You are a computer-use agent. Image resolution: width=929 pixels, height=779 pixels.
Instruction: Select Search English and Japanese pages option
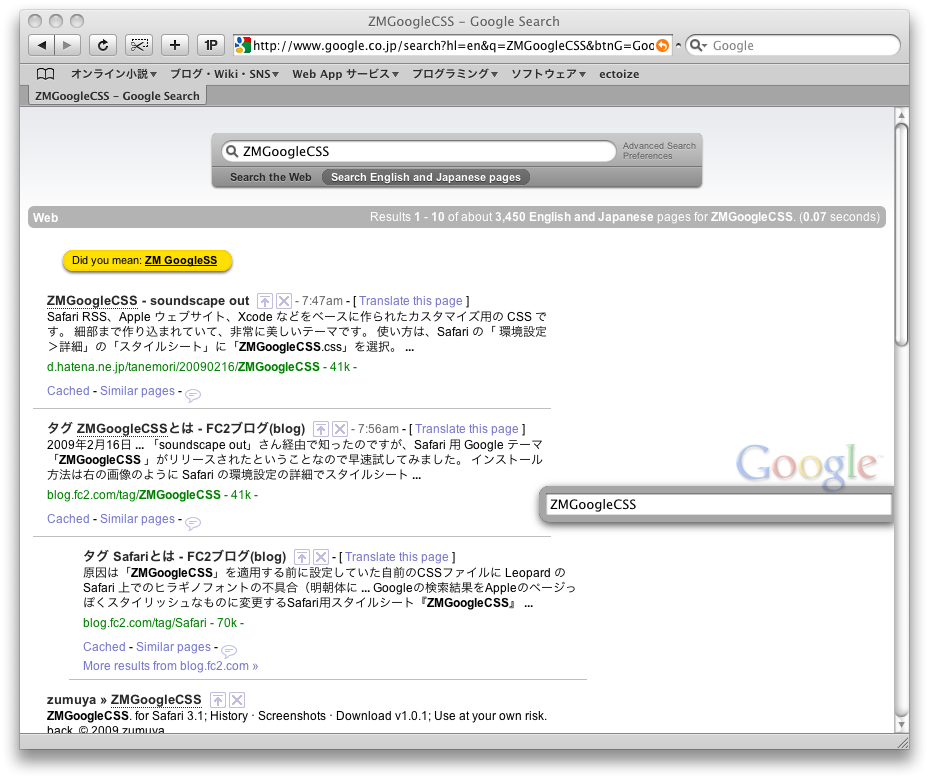point(425,177)
